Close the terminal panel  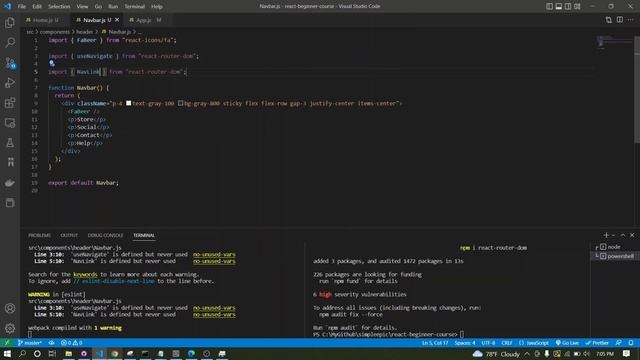pos(632,235)
